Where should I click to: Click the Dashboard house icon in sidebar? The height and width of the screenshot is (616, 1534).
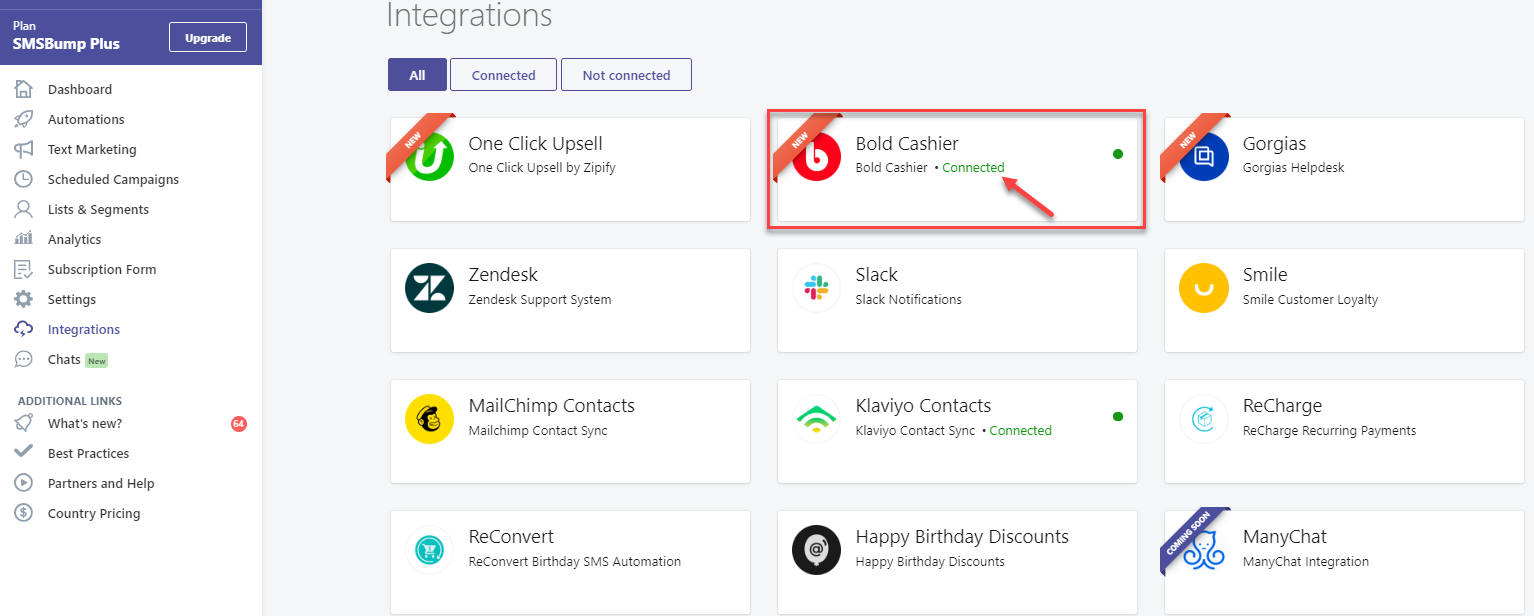24,89
